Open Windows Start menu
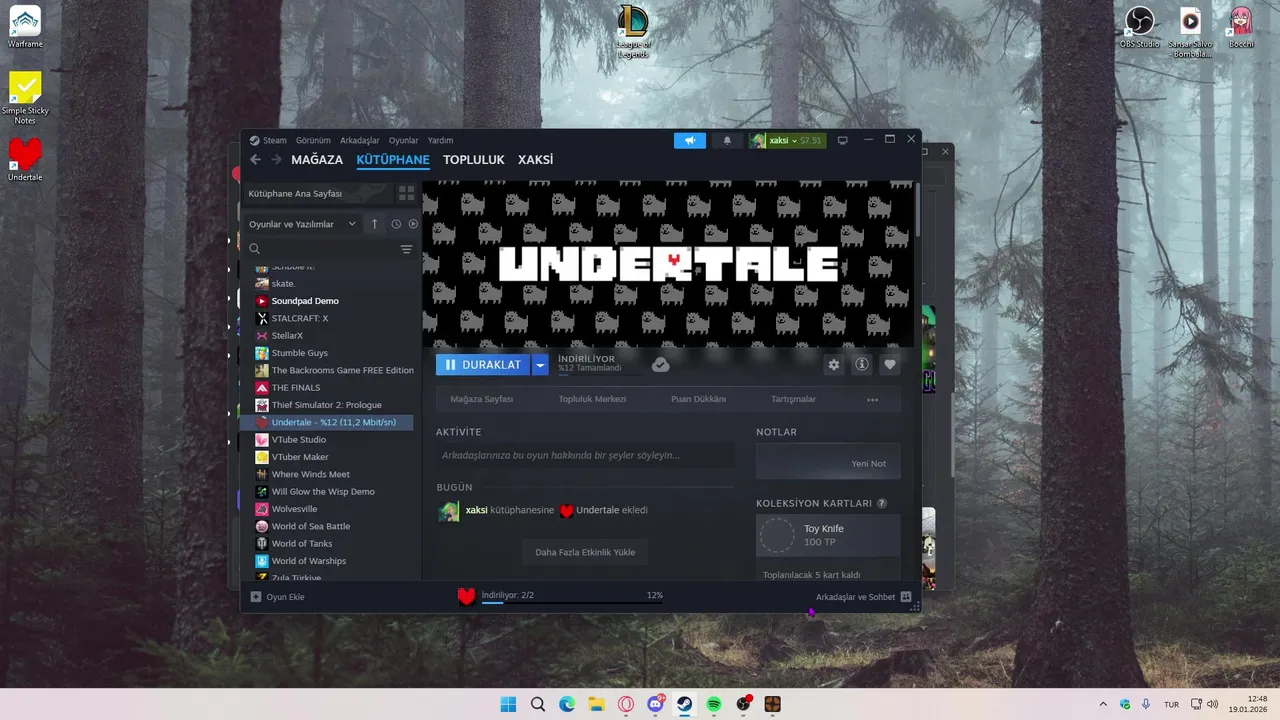 (x=508, y=704)
